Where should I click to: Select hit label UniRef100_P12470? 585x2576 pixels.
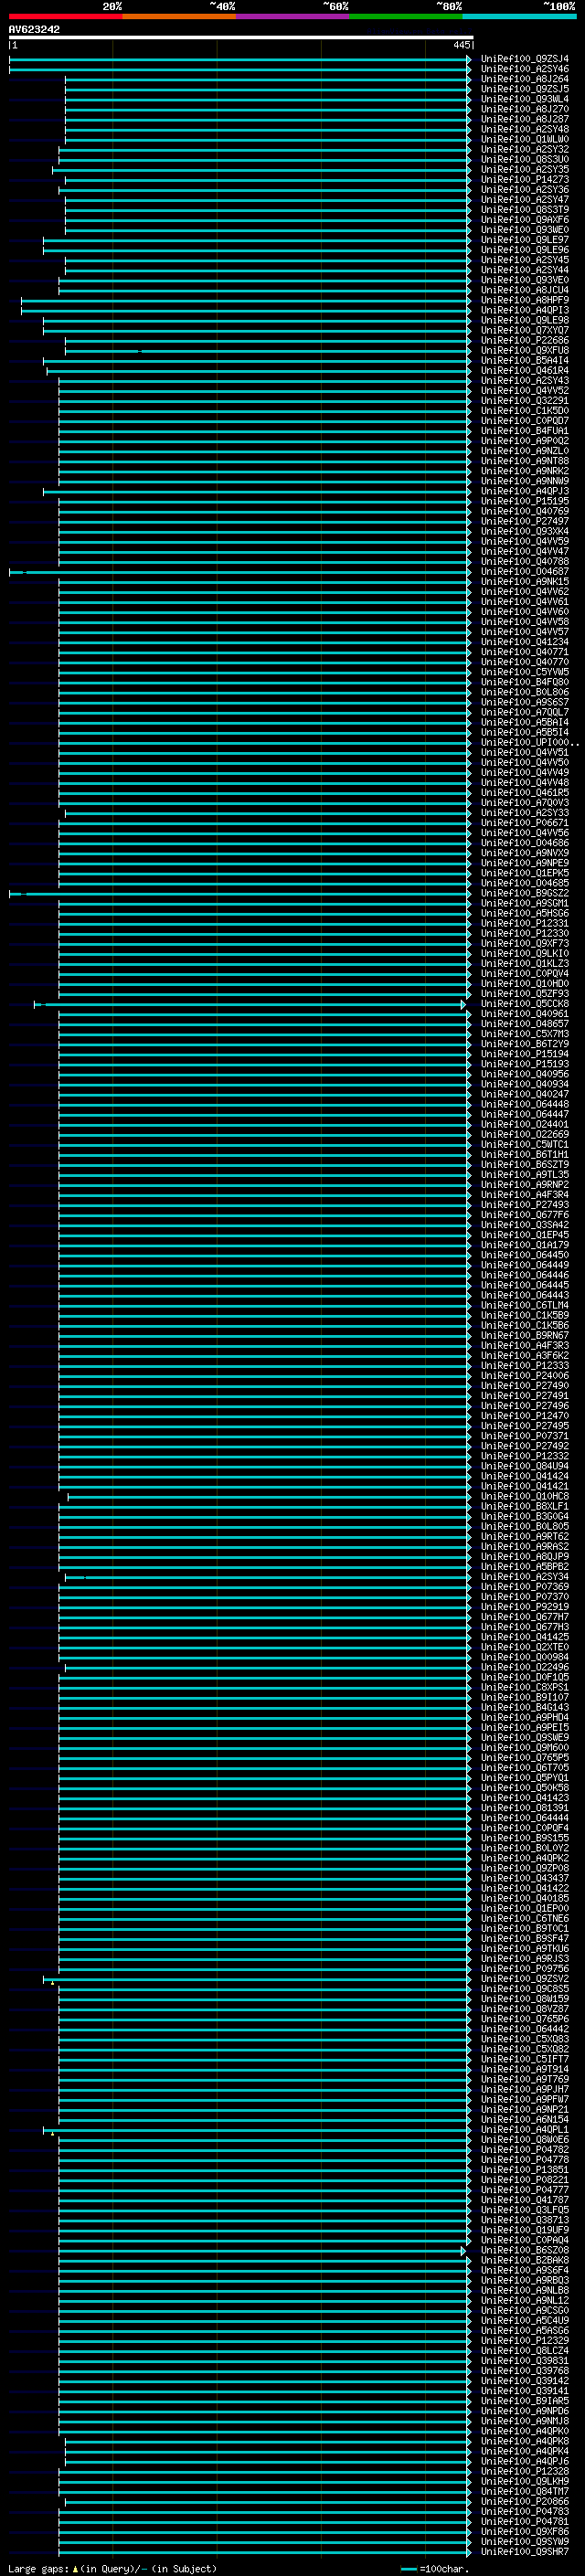525,1416
